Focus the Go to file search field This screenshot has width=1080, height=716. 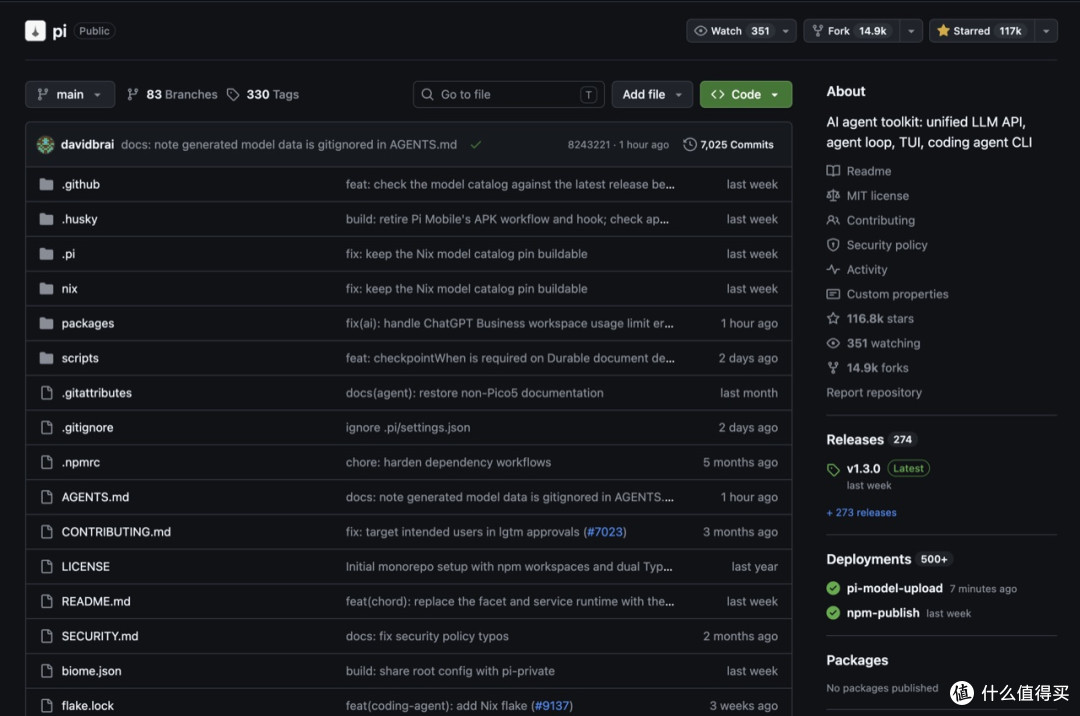coord(508,94)
